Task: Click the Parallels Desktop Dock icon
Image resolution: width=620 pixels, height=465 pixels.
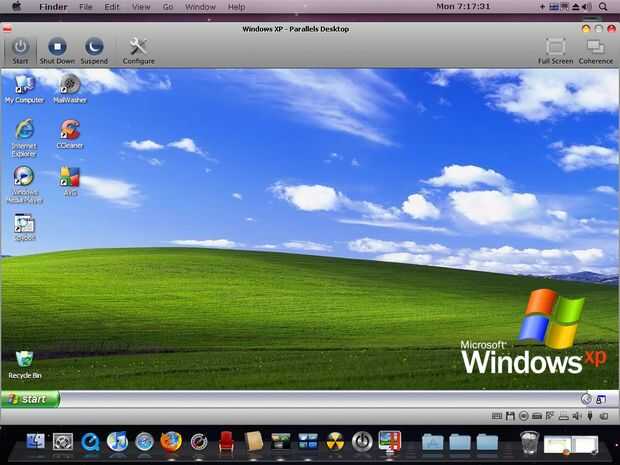Action: click(389, 441)
